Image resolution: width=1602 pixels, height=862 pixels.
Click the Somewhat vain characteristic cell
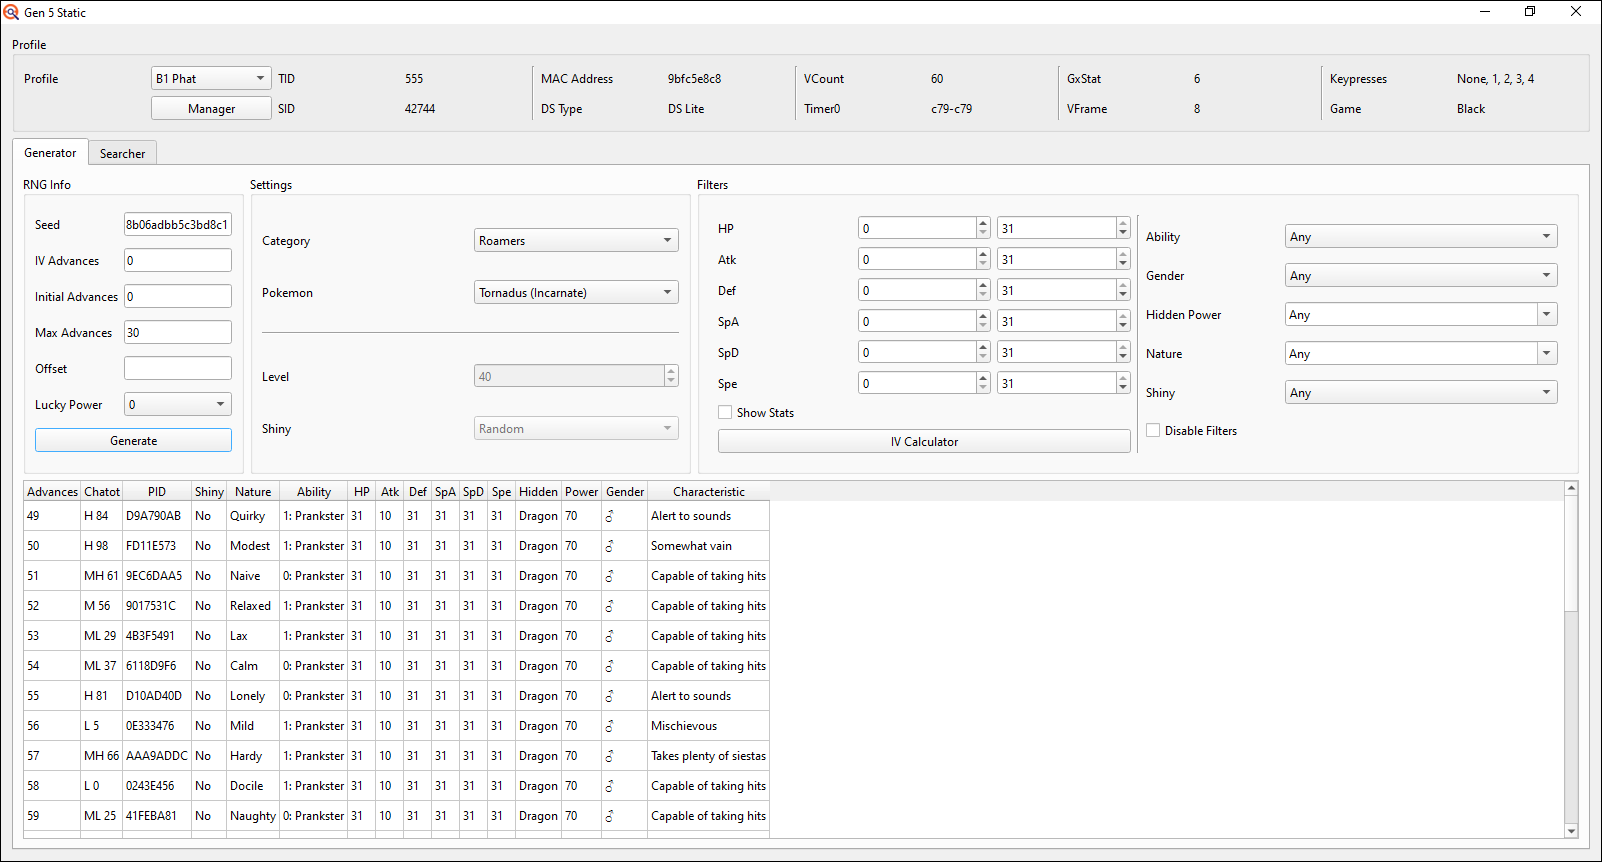(709, 546)
